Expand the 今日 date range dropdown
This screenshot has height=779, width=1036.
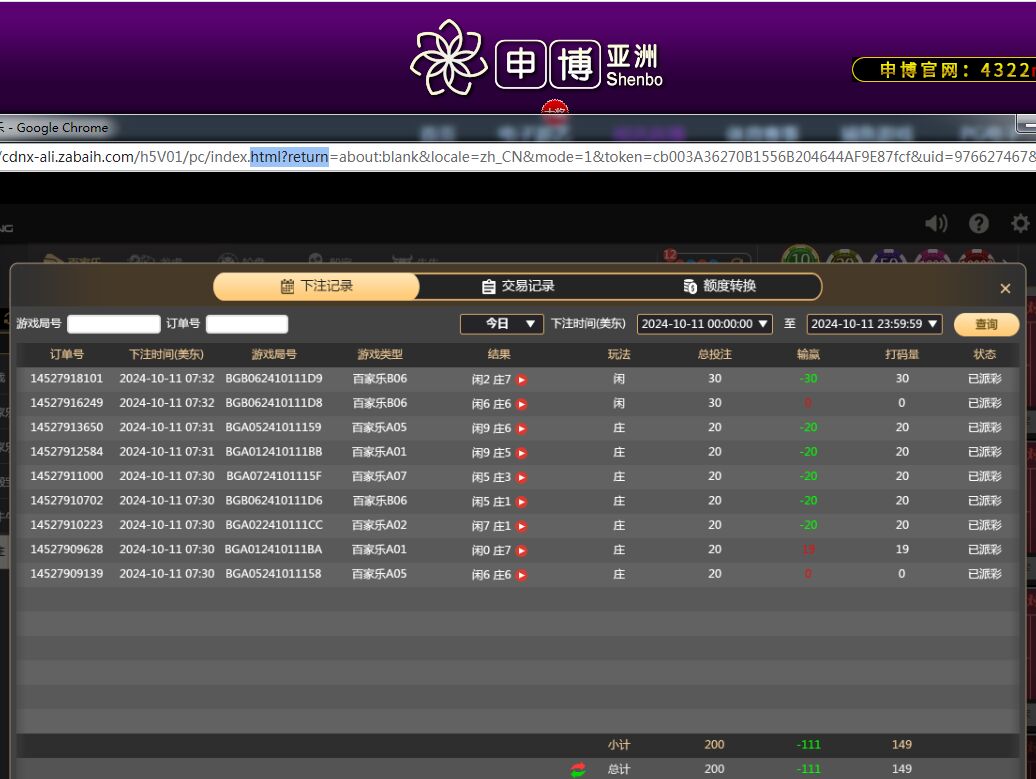502,324
